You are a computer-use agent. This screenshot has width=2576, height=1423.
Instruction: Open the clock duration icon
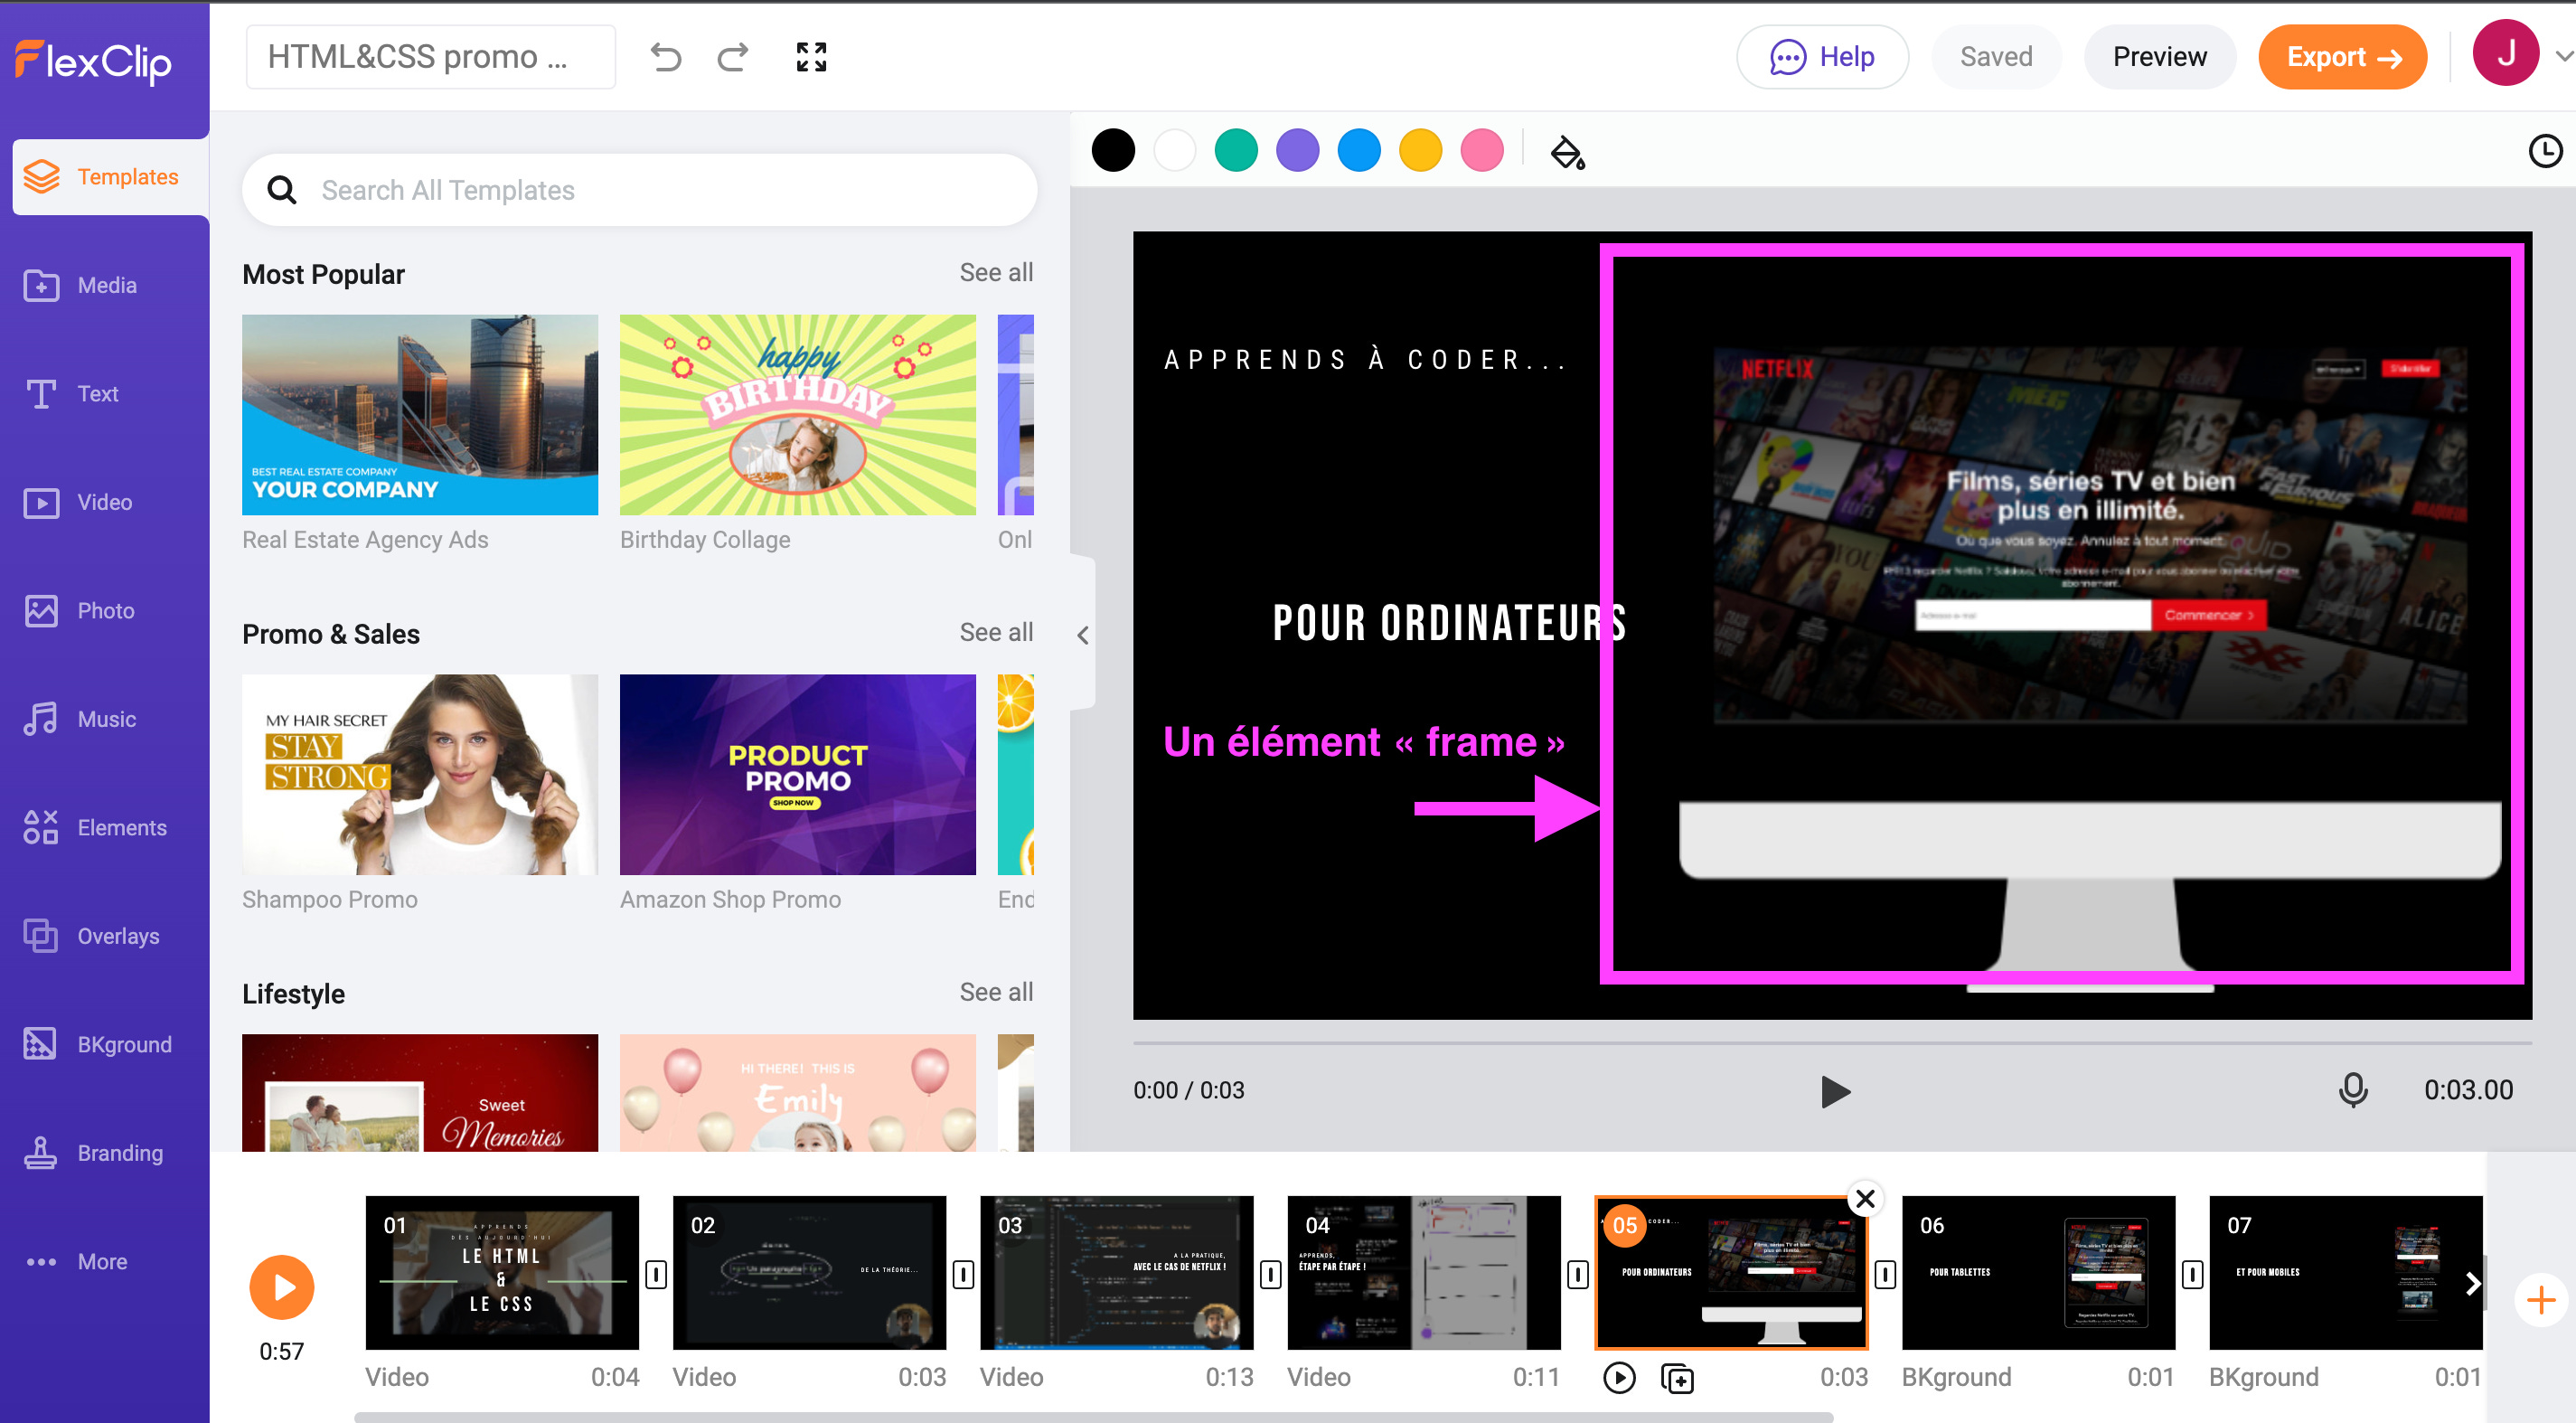[x=2544, y=151]
